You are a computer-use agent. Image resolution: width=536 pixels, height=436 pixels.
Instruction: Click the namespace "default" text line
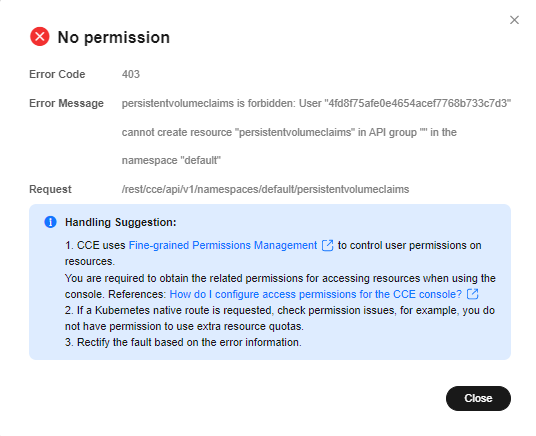171,160
